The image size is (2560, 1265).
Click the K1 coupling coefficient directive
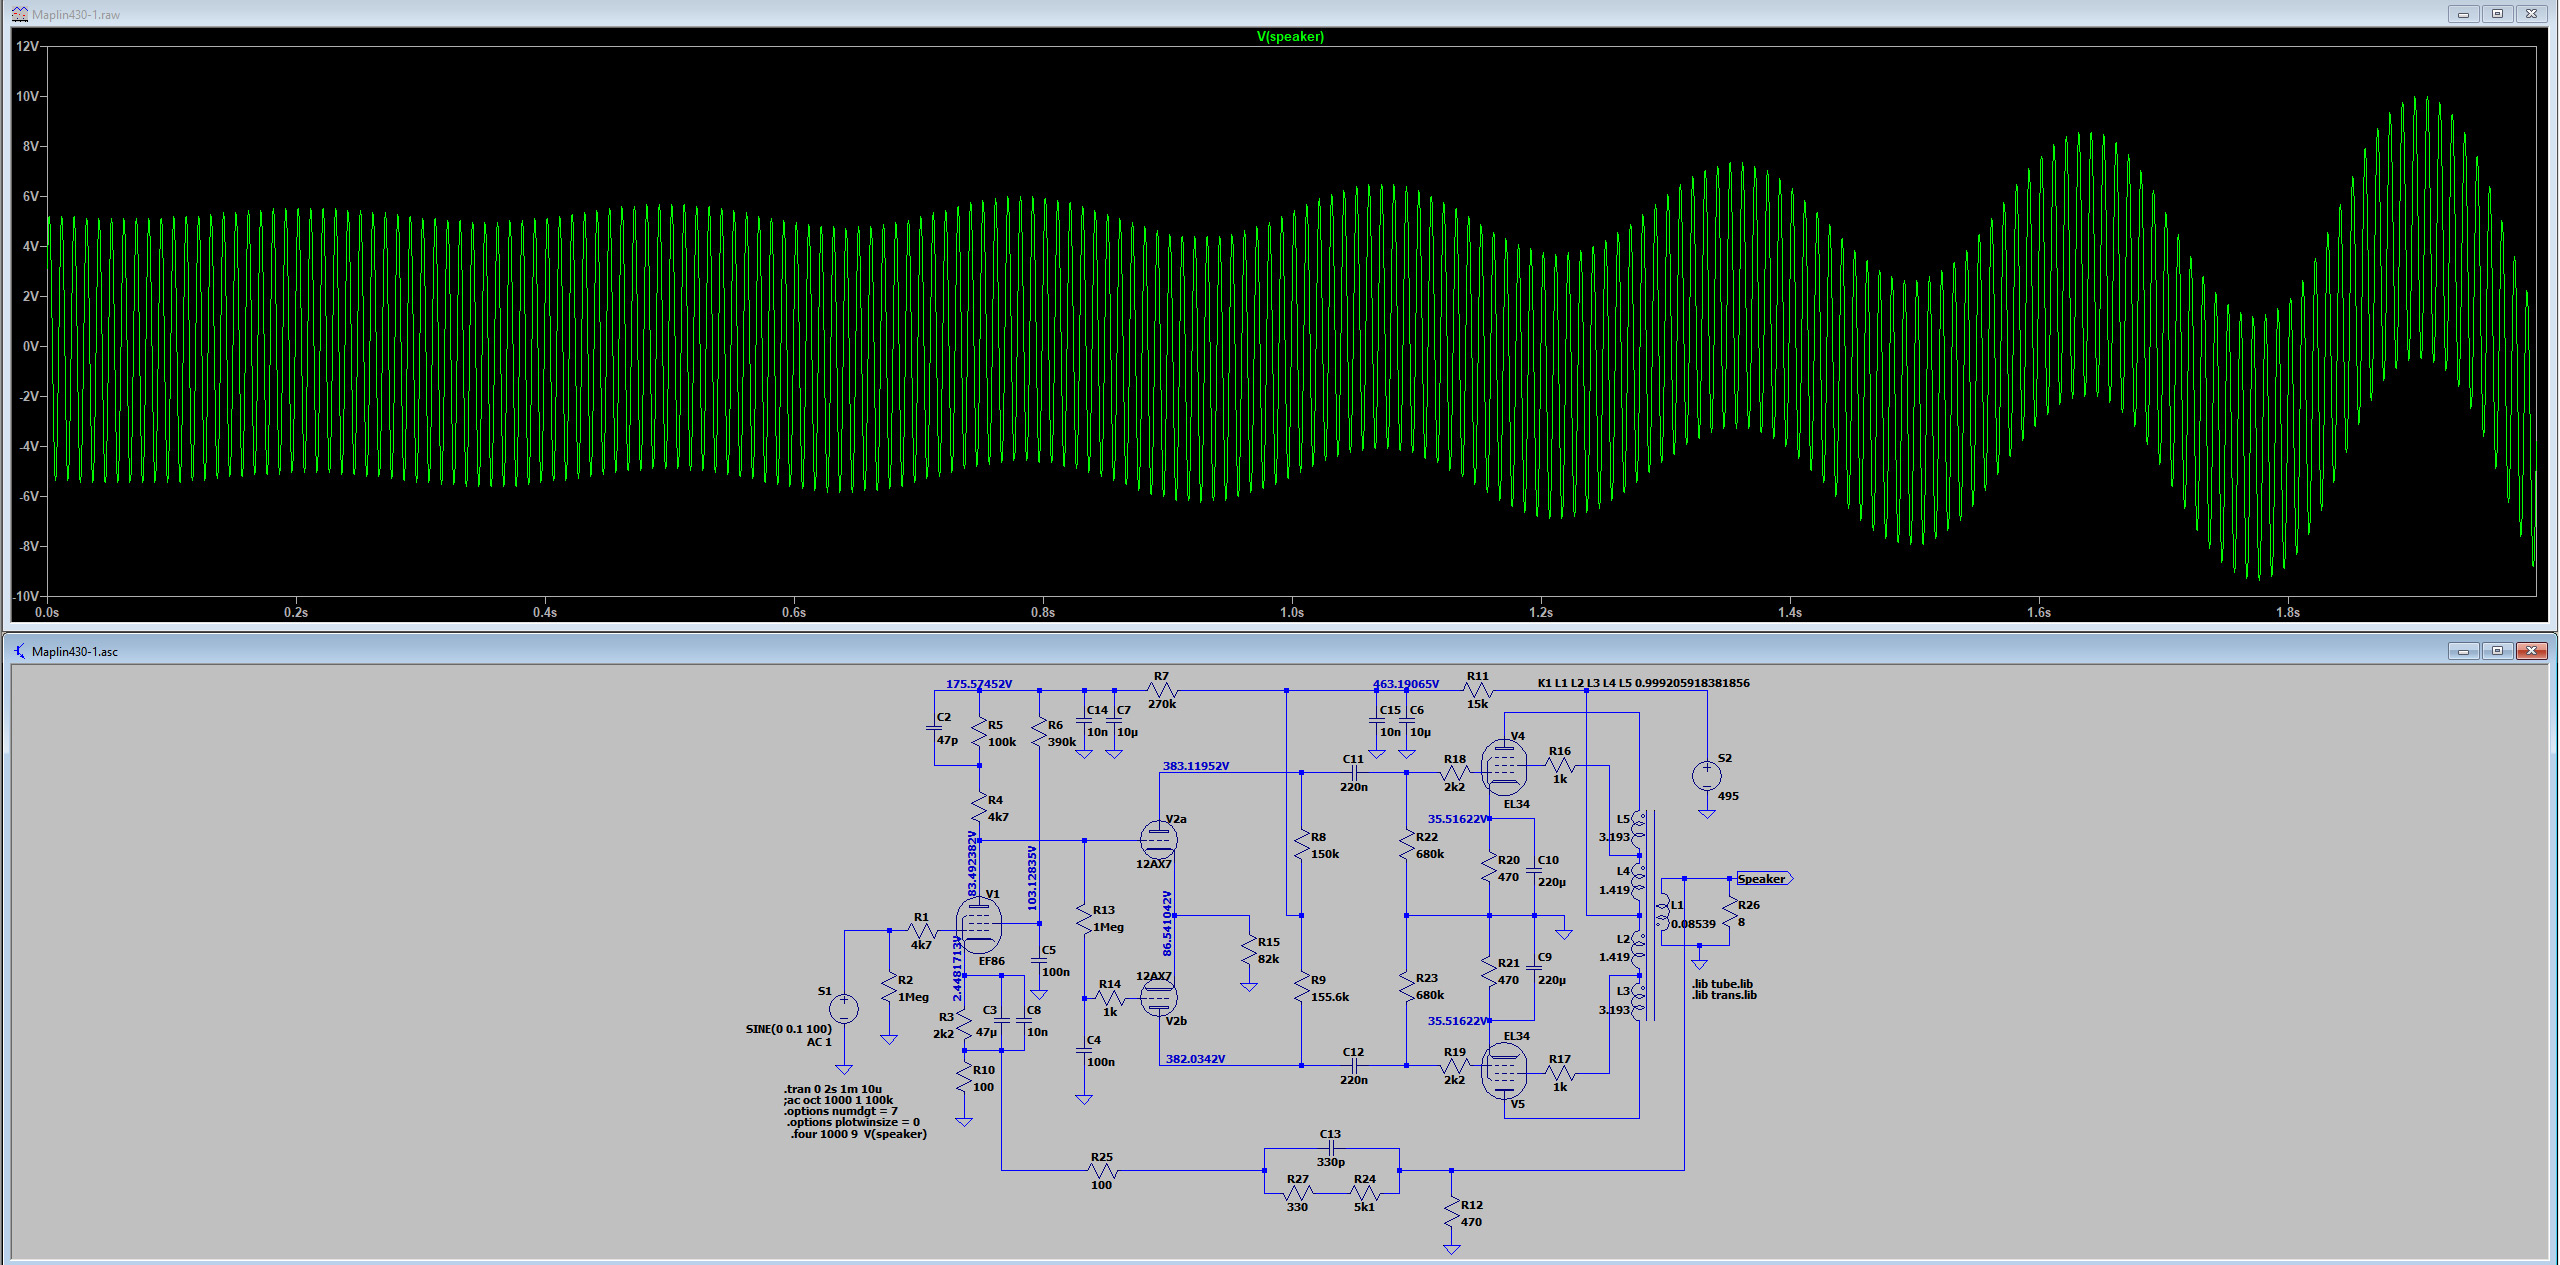click(1643, 683)
